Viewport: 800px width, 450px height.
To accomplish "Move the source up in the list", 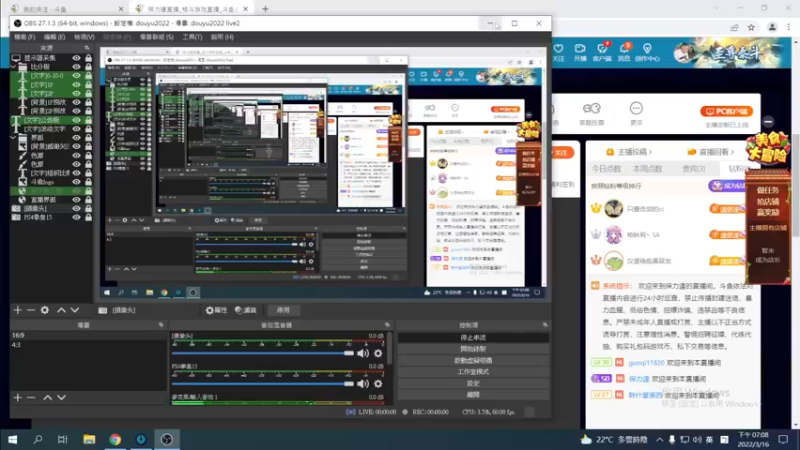I will 61,310.
